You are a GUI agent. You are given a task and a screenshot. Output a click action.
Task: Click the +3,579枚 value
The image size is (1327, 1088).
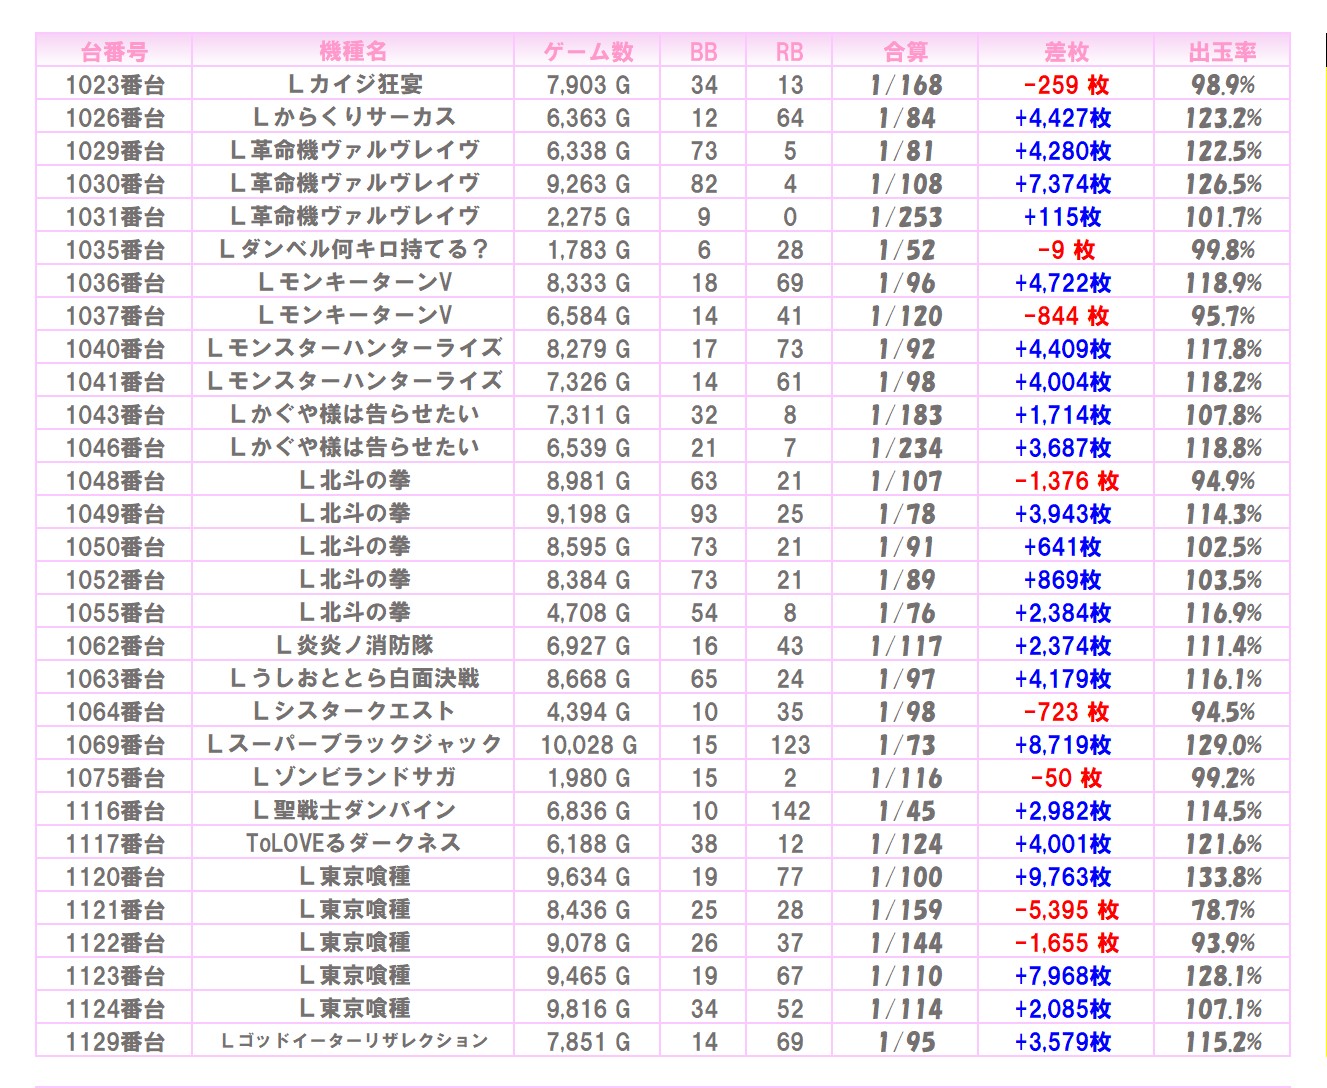pyautogui.click(x=1063, y=1042)
